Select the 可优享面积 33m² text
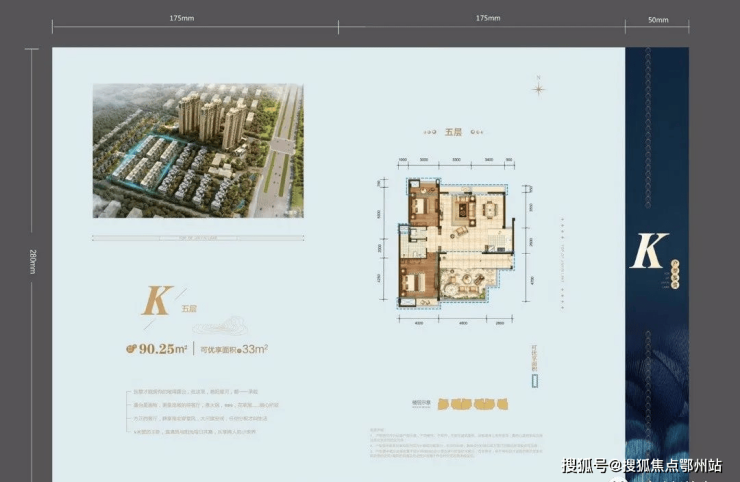 click(234, 349)
